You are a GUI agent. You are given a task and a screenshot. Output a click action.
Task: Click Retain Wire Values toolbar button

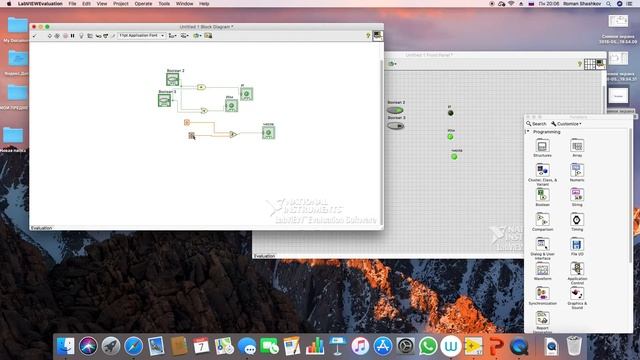[90, 36]
